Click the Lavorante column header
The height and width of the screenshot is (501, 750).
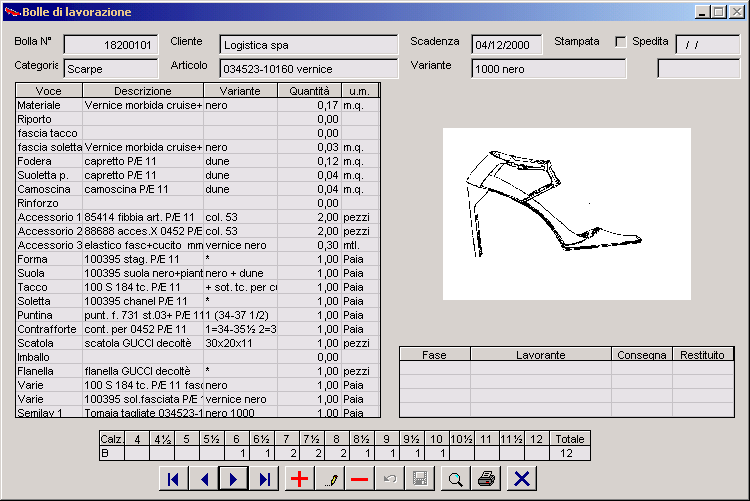(x=540, y=355)
